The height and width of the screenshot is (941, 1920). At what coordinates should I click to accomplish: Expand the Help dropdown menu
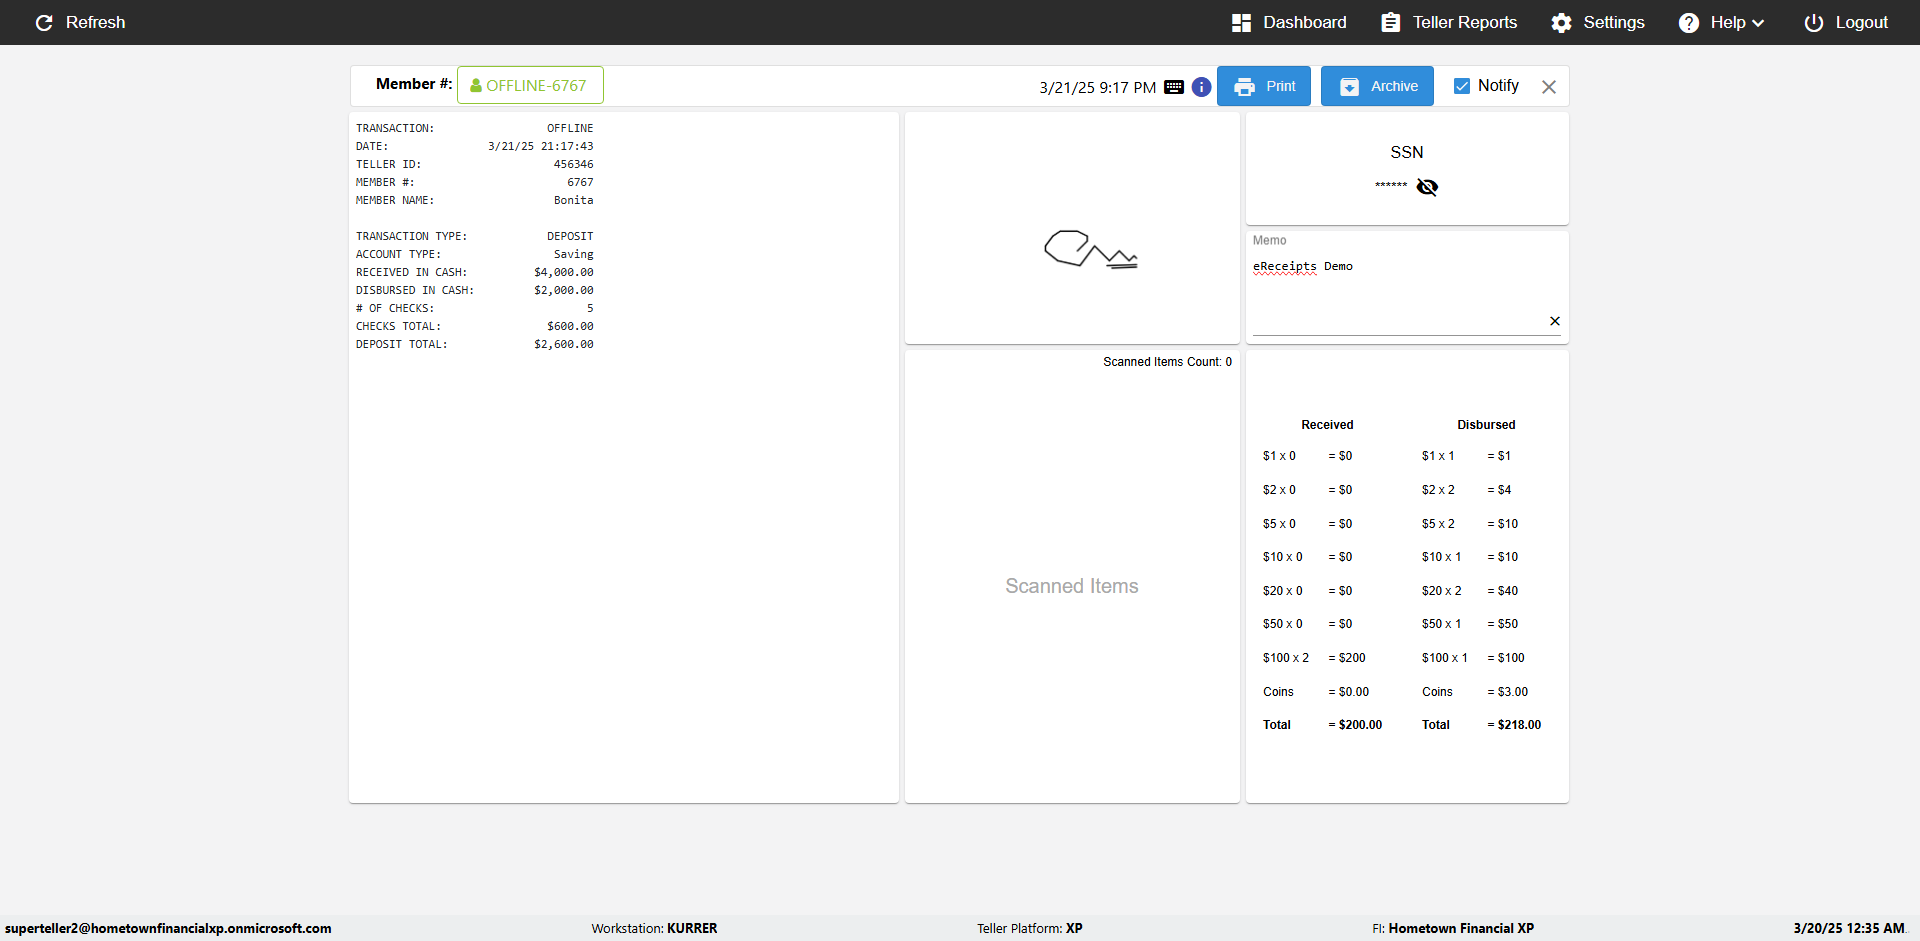1721,22
